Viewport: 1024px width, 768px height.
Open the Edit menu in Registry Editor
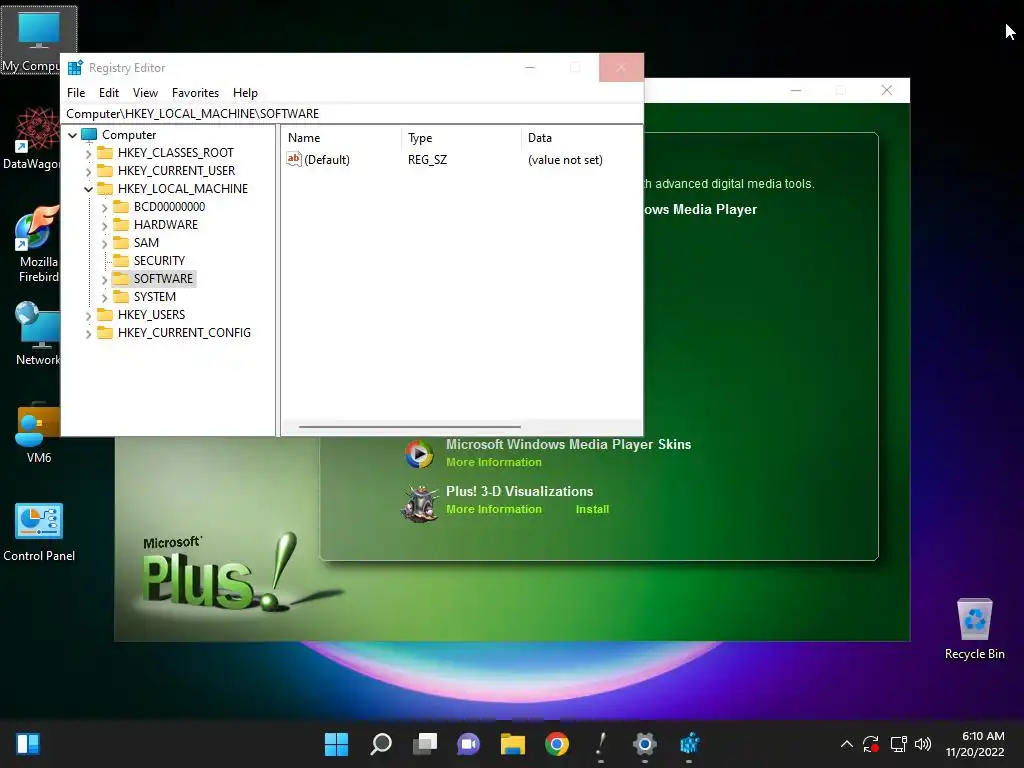(108, 93)
